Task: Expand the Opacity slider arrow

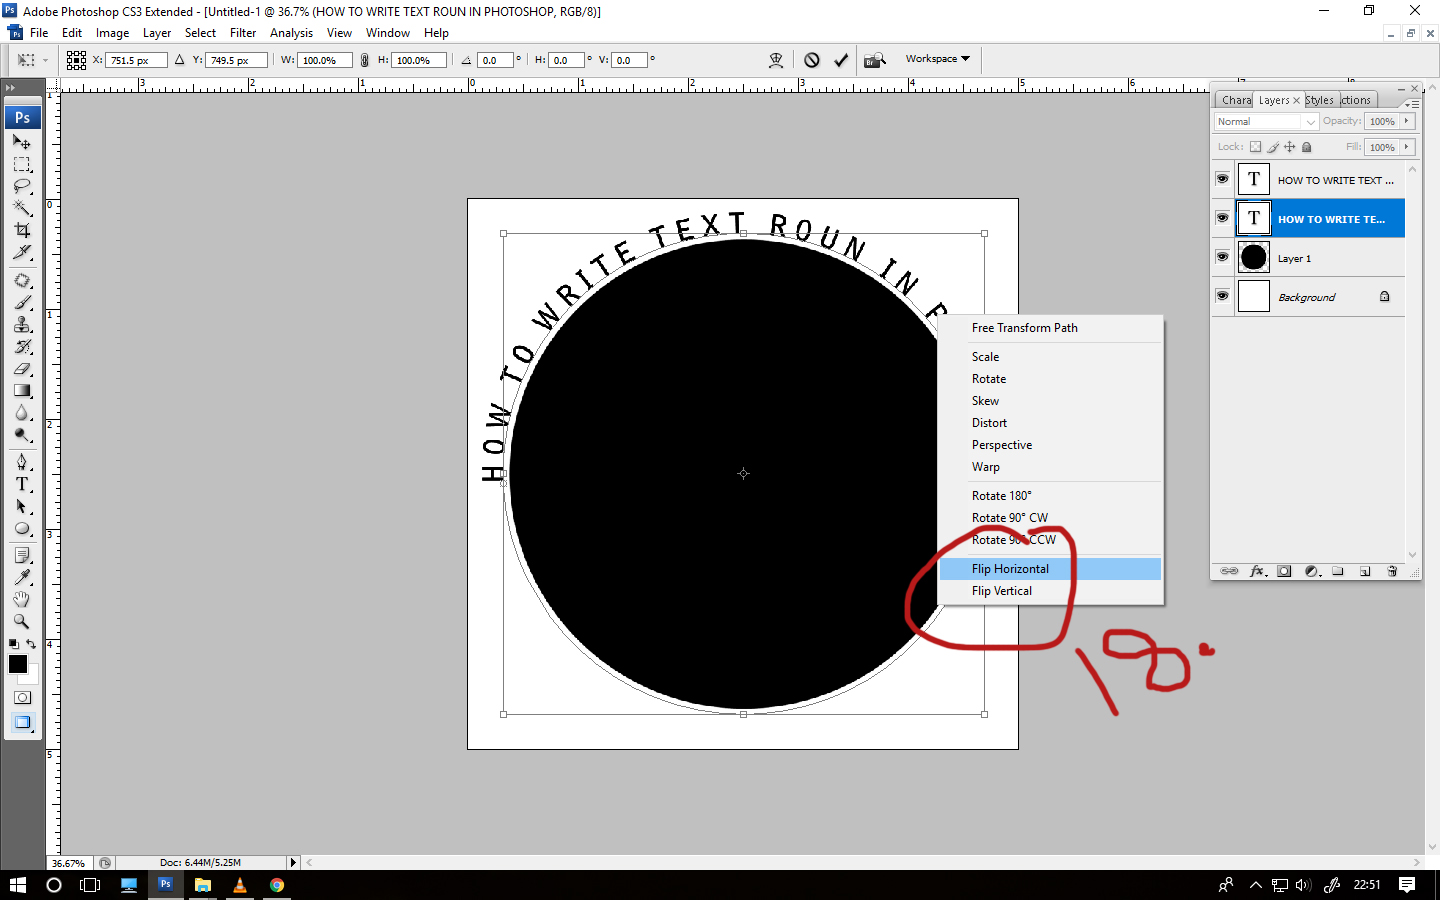Action: pyautogui.click(x=1407, y=121)
